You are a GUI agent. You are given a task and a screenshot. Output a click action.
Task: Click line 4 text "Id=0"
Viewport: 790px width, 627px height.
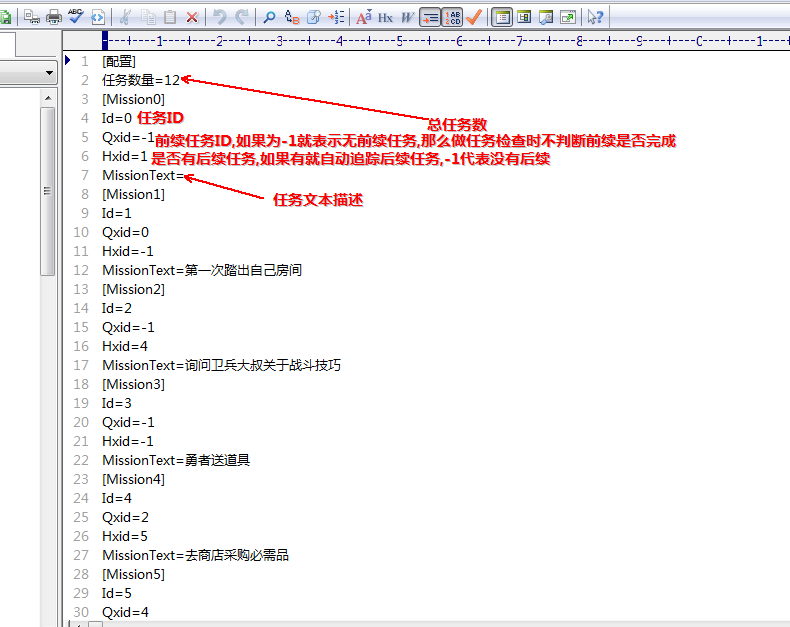pos(117,118)
